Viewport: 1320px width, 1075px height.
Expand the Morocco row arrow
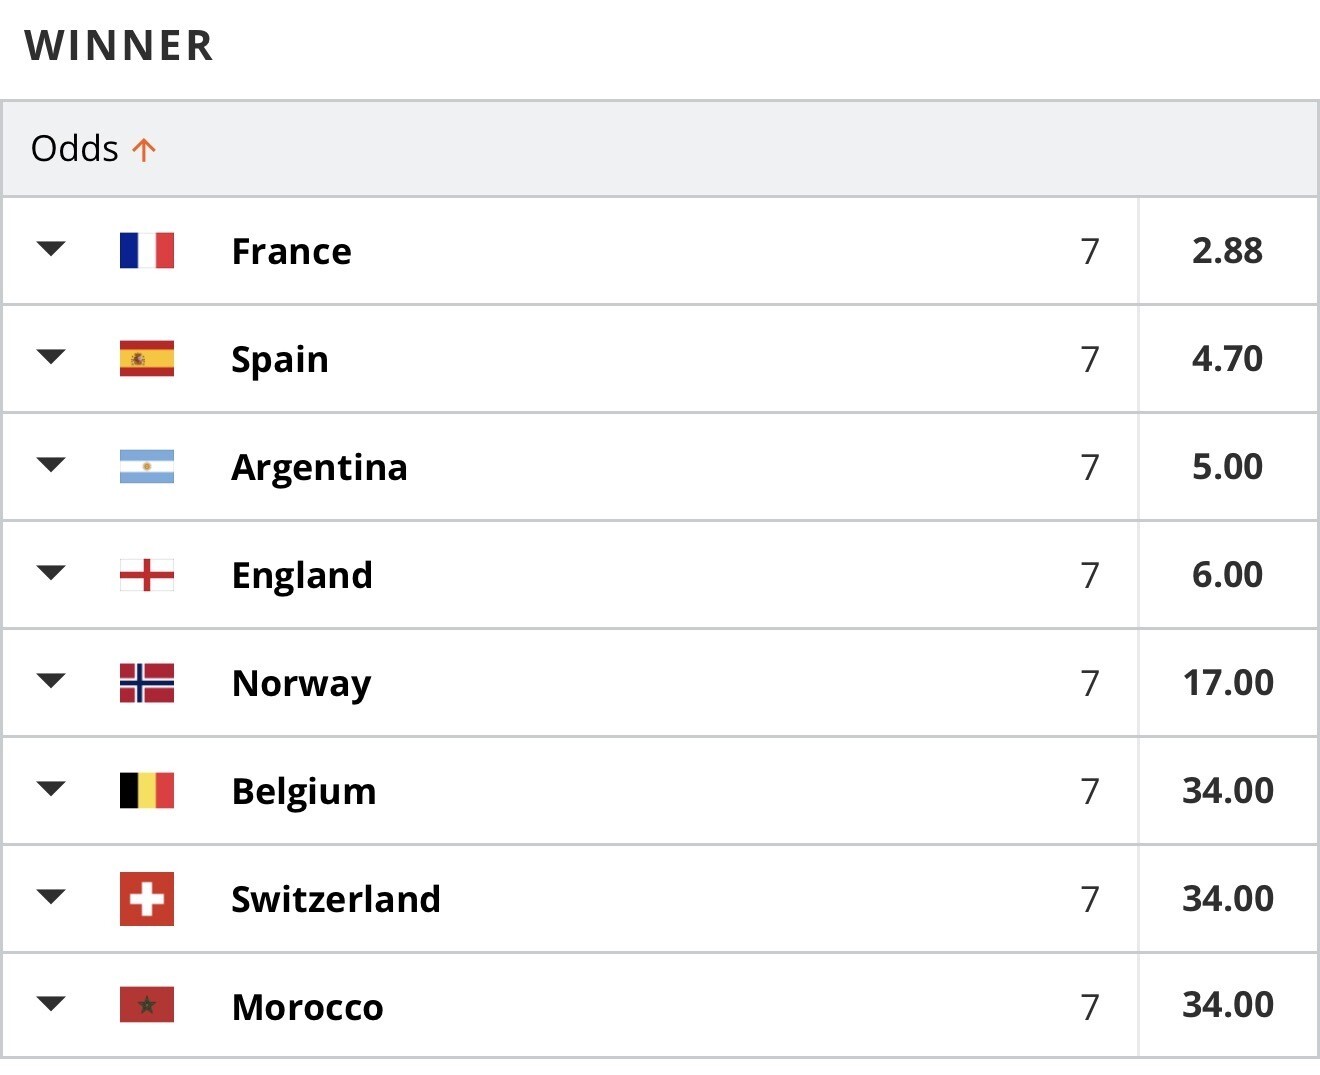(x=51, y=1003)
